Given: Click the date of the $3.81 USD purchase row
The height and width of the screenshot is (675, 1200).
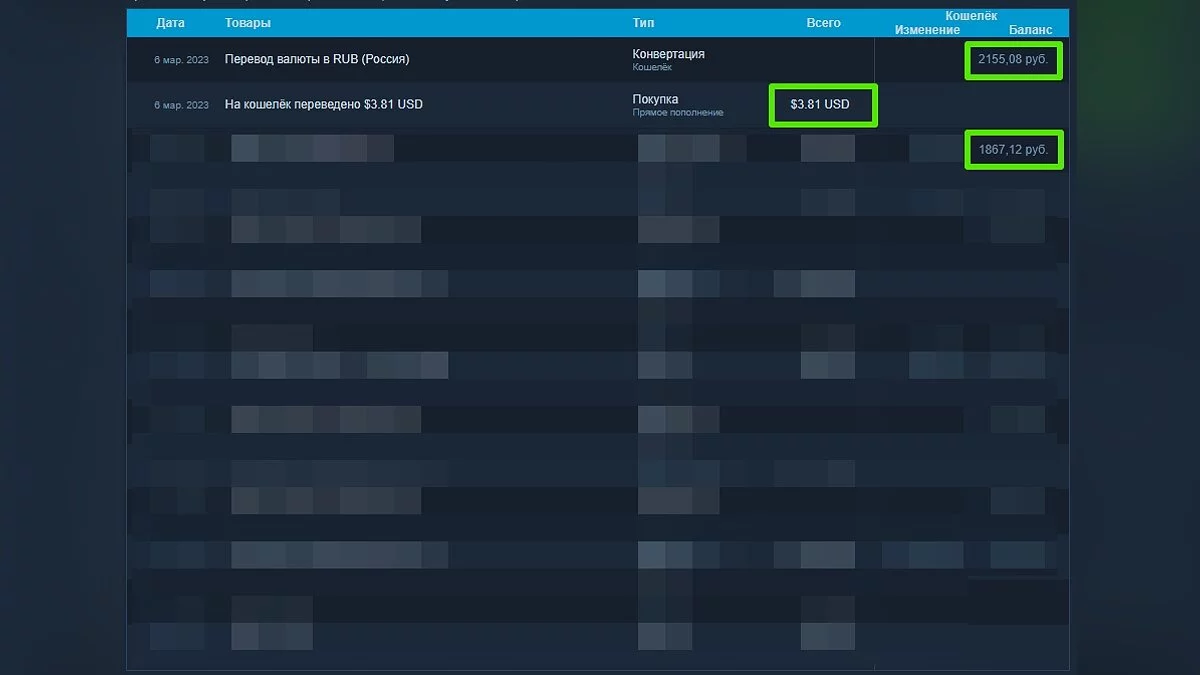Looking at the screenshot, I should (x=181, y=105).
